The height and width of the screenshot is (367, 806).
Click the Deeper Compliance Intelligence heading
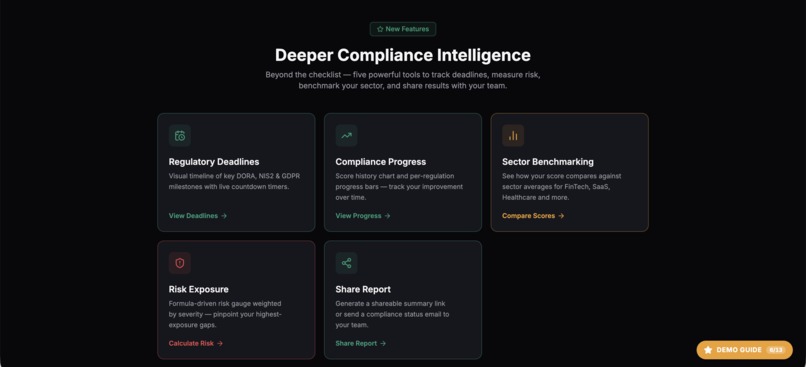coord(403,55)
